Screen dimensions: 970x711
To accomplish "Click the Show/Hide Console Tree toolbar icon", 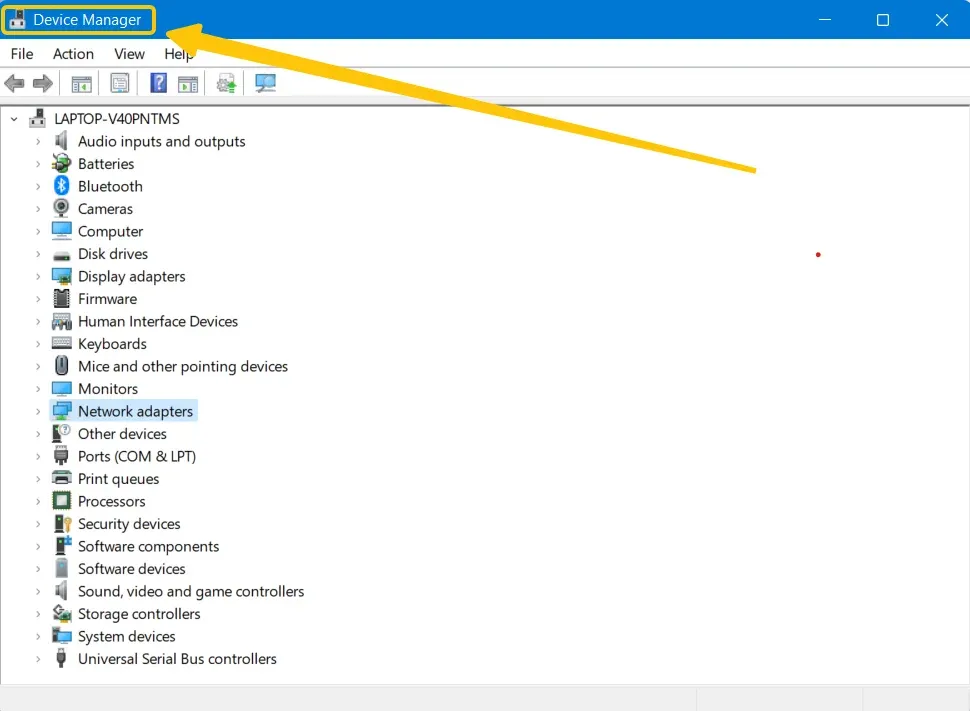I will [x=81, y=84].
